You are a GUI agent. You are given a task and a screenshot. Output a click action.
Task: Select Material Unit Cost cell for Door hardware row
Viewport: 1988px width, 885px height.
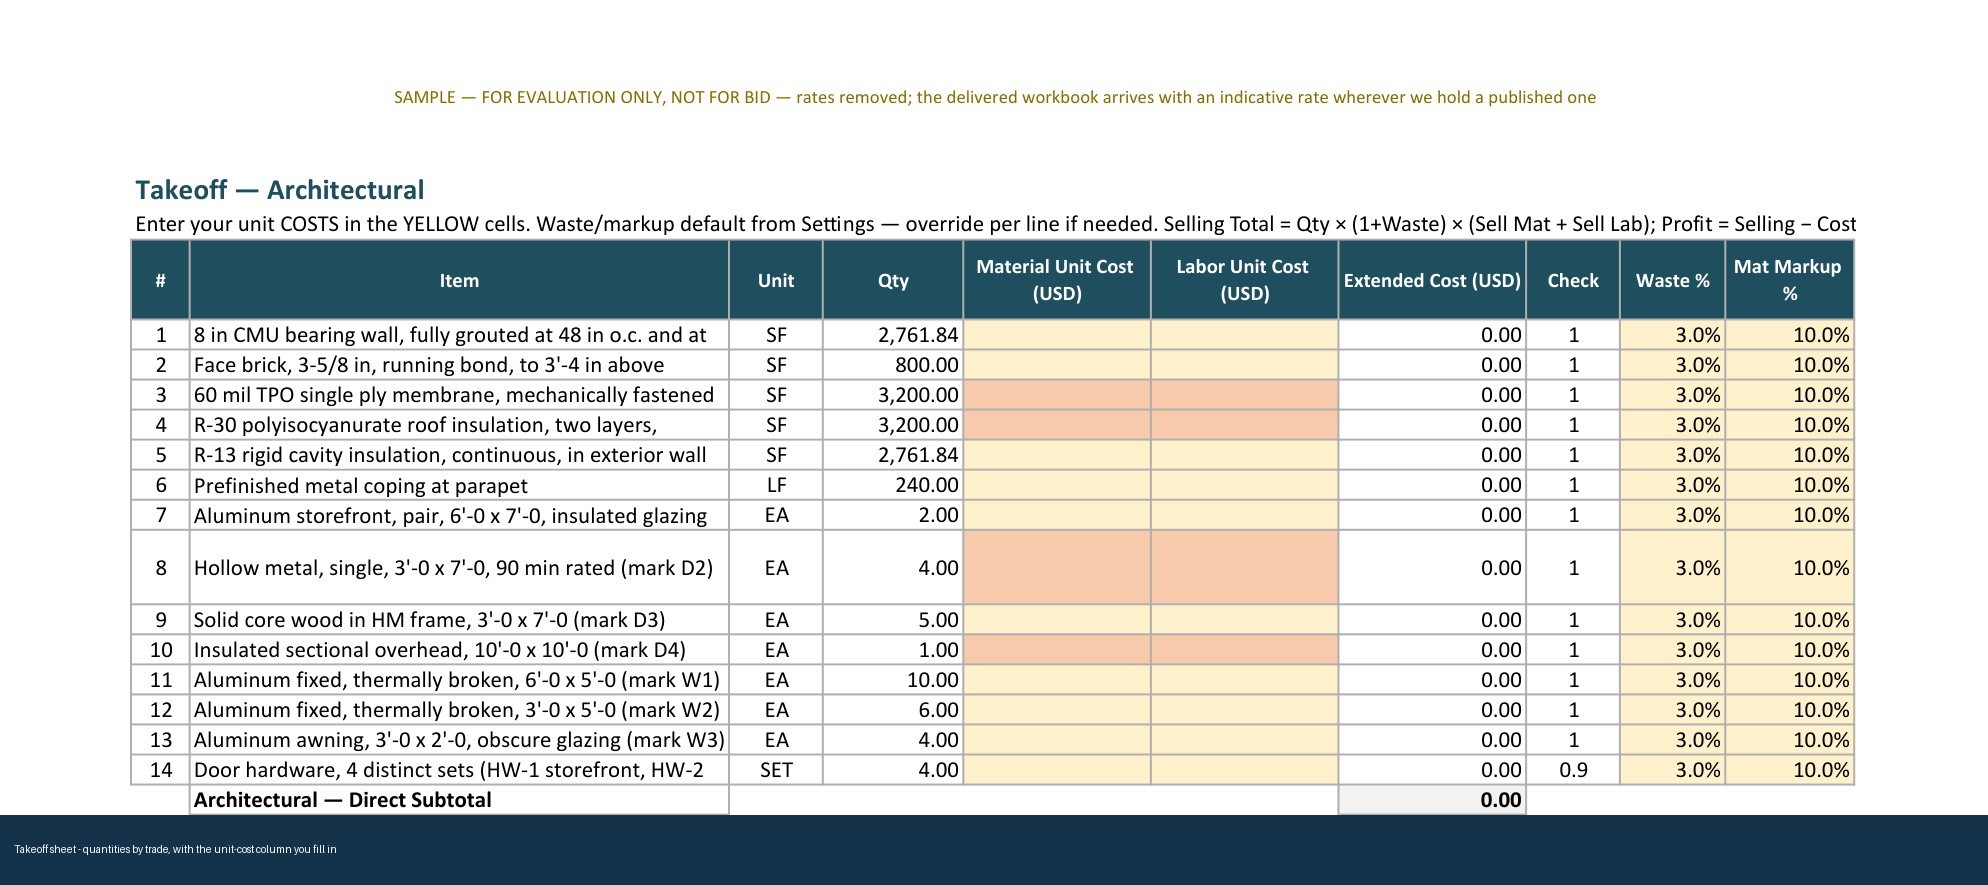[x=1057, y=770]
